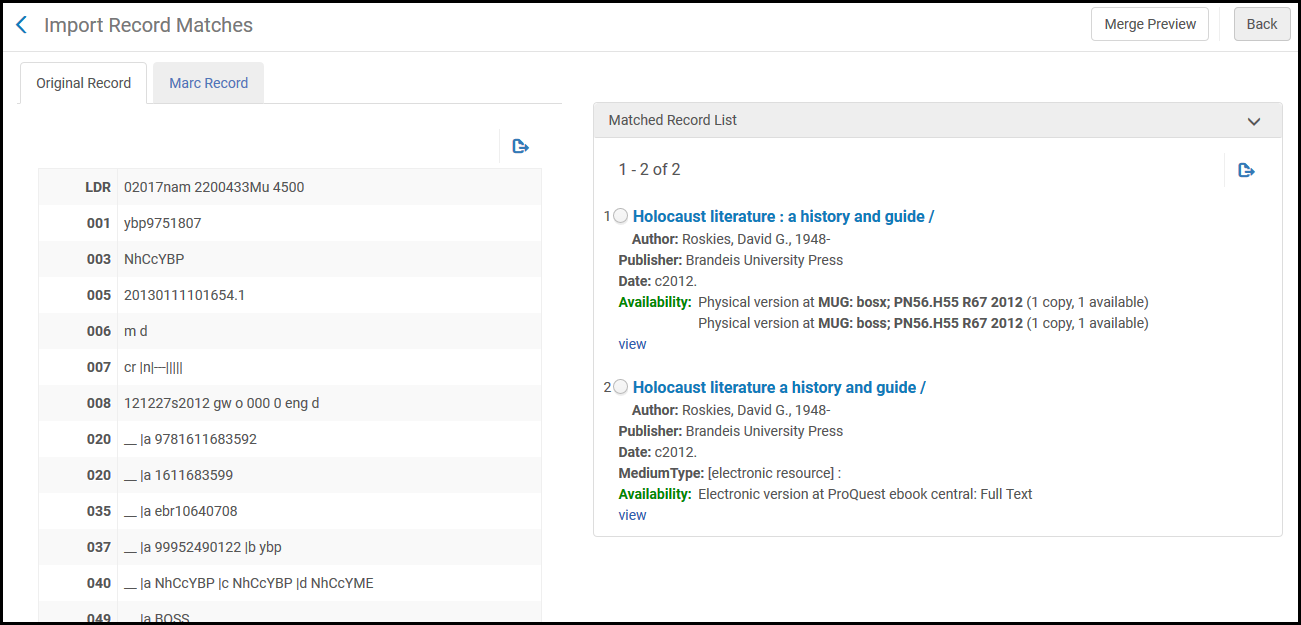Select the ISBN 9781611683592 field row
This screenshot has height=625, width=1301.
(x=290, y=439)
